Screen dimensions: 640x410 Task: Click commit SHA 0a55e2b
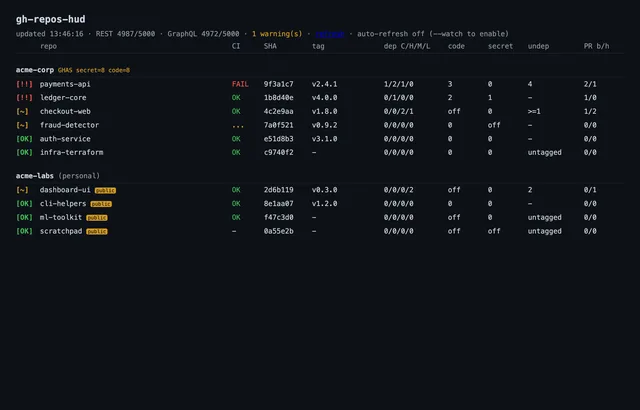pyautogui.click(x=278, y=231)
